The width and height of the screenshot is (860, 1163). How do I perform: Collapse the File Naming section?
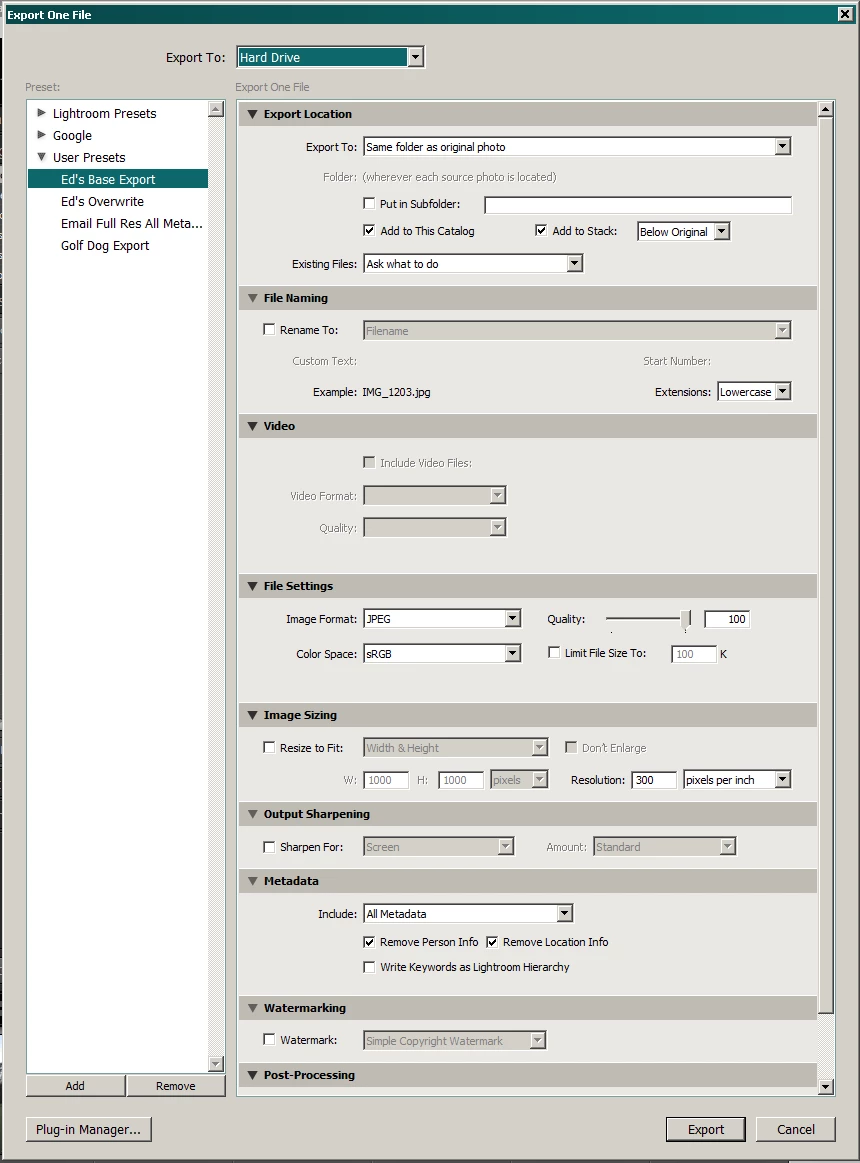click(252, 298)
